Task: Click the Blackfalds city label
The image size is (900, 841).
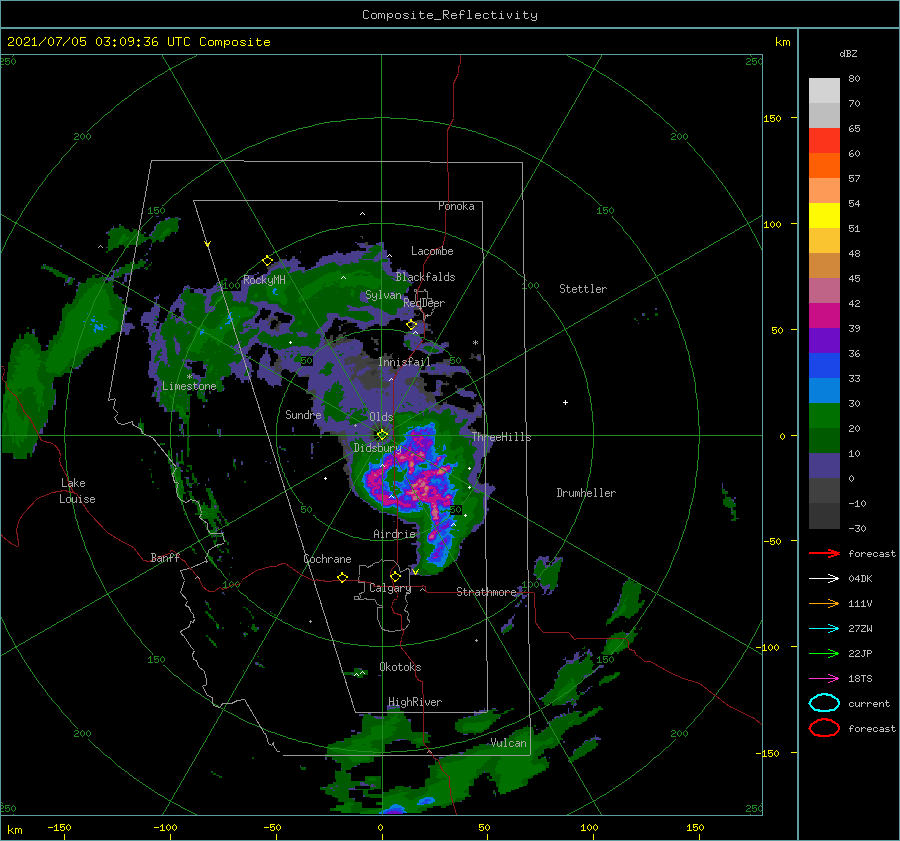Action: pyautogui.click(x=425, y=277)
